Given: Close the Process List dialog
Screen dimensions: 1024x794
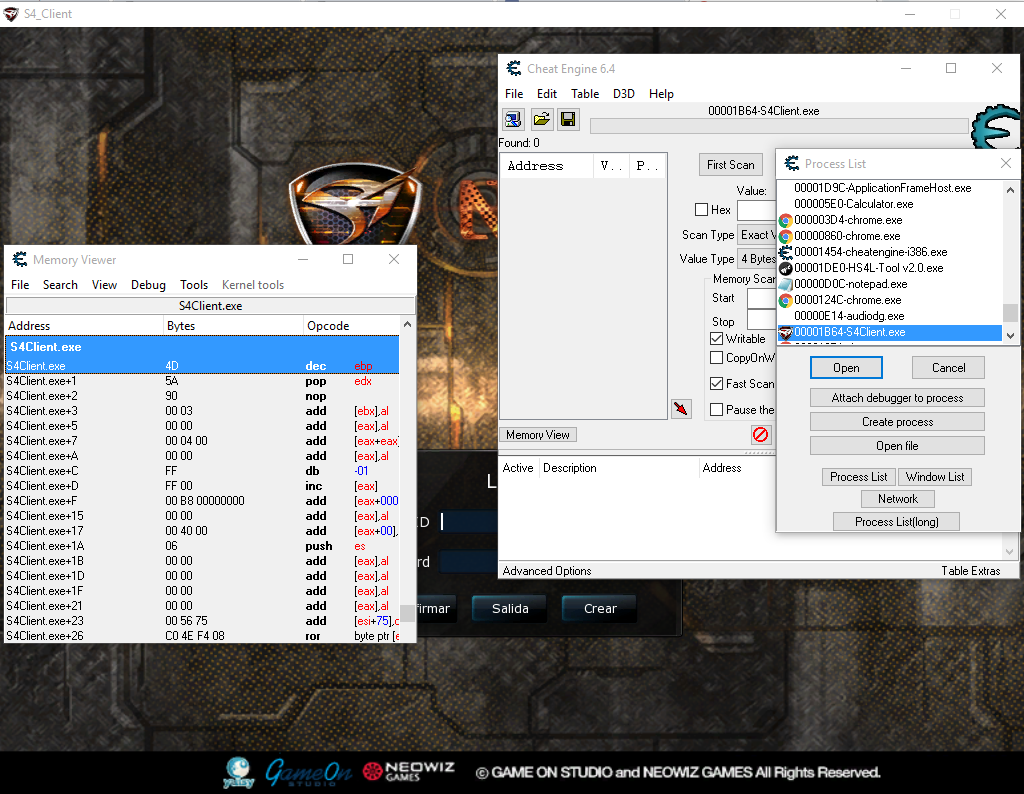Looking at the screenshot, I should point(1006,163).
